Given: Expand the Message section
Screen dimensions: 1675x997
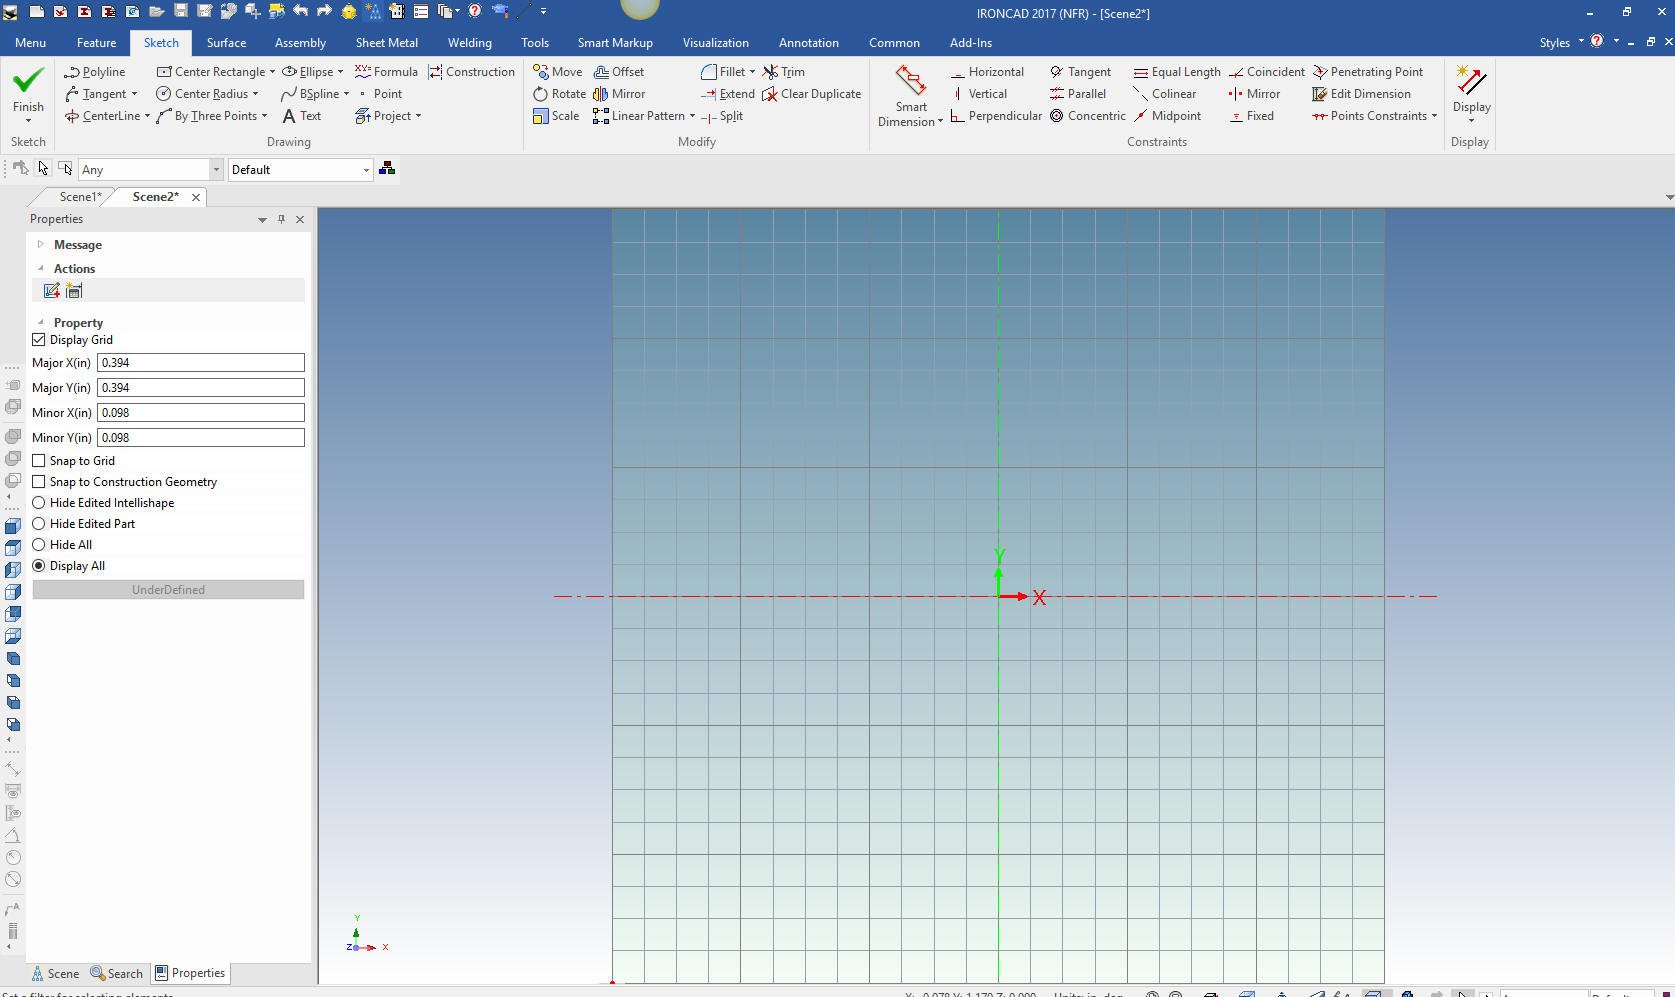Looking at the screenshot, I should click(41, 244).
